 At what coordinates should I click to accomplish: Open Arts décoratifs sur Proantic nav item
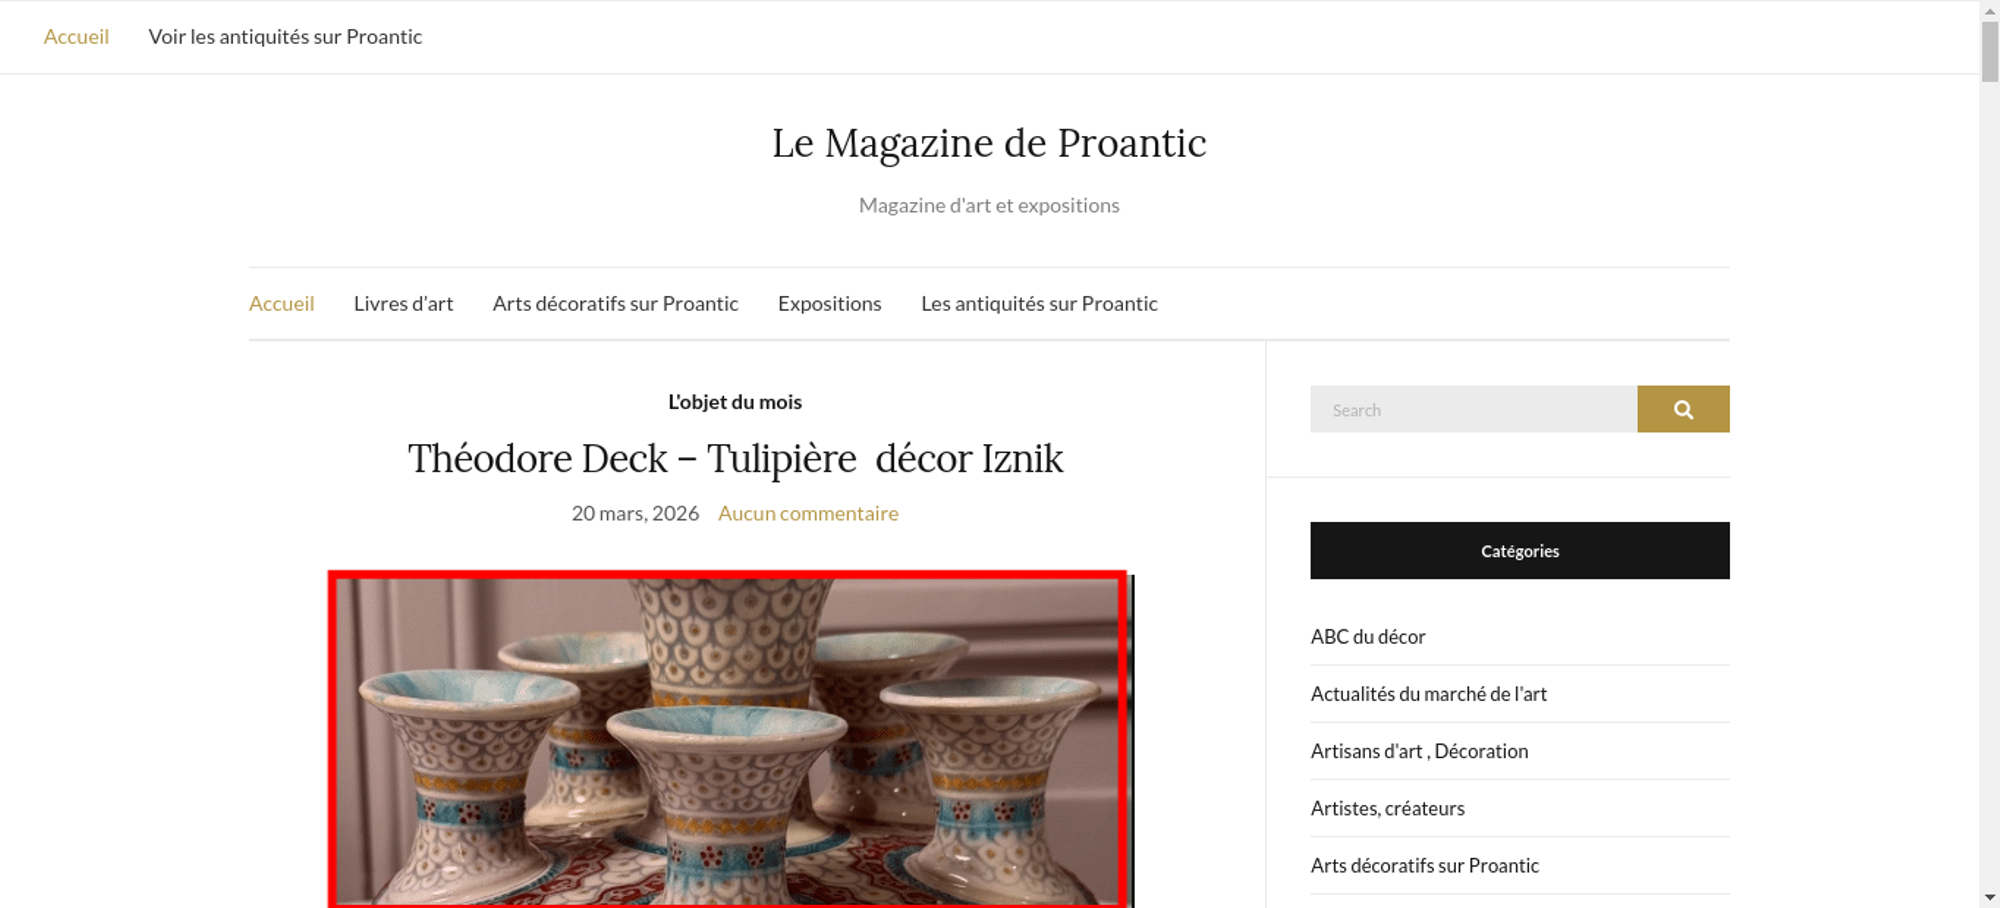[615, 304]
